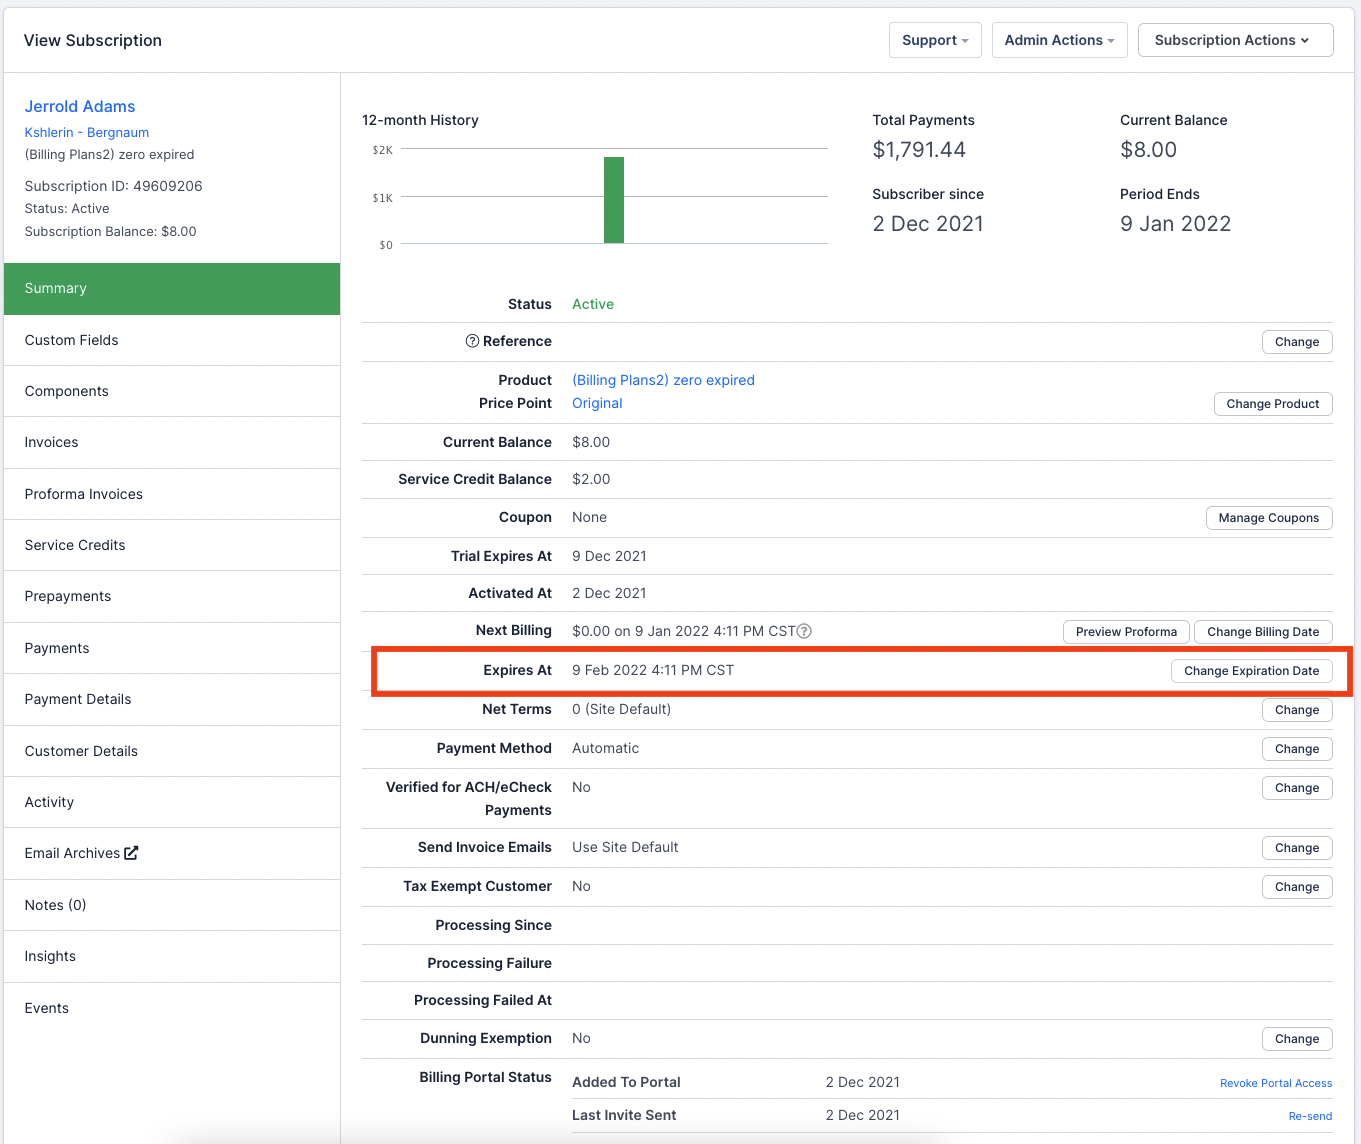Open the Events tab

coord(172,1008)
